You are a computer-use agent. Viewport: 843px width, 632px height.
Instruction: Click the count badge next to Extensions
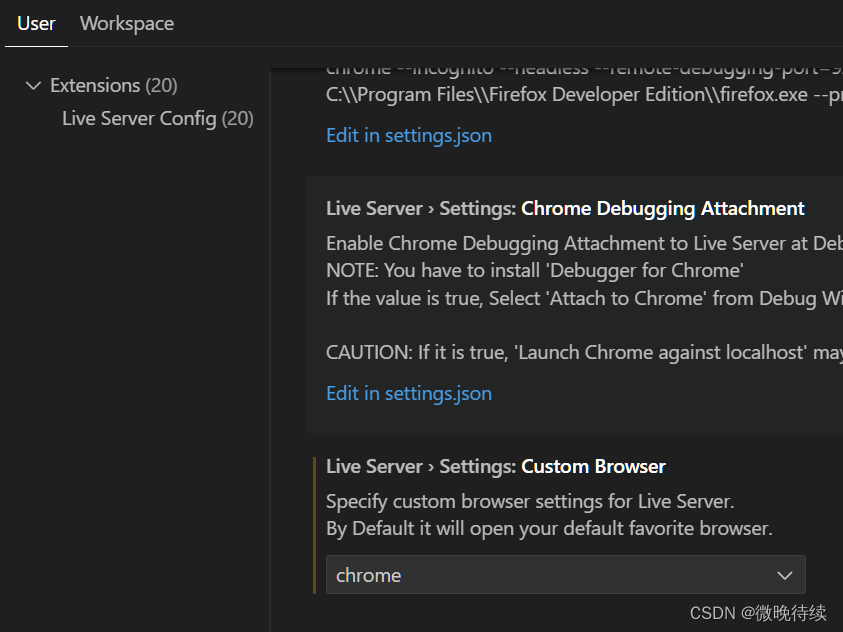click(161, 86)
